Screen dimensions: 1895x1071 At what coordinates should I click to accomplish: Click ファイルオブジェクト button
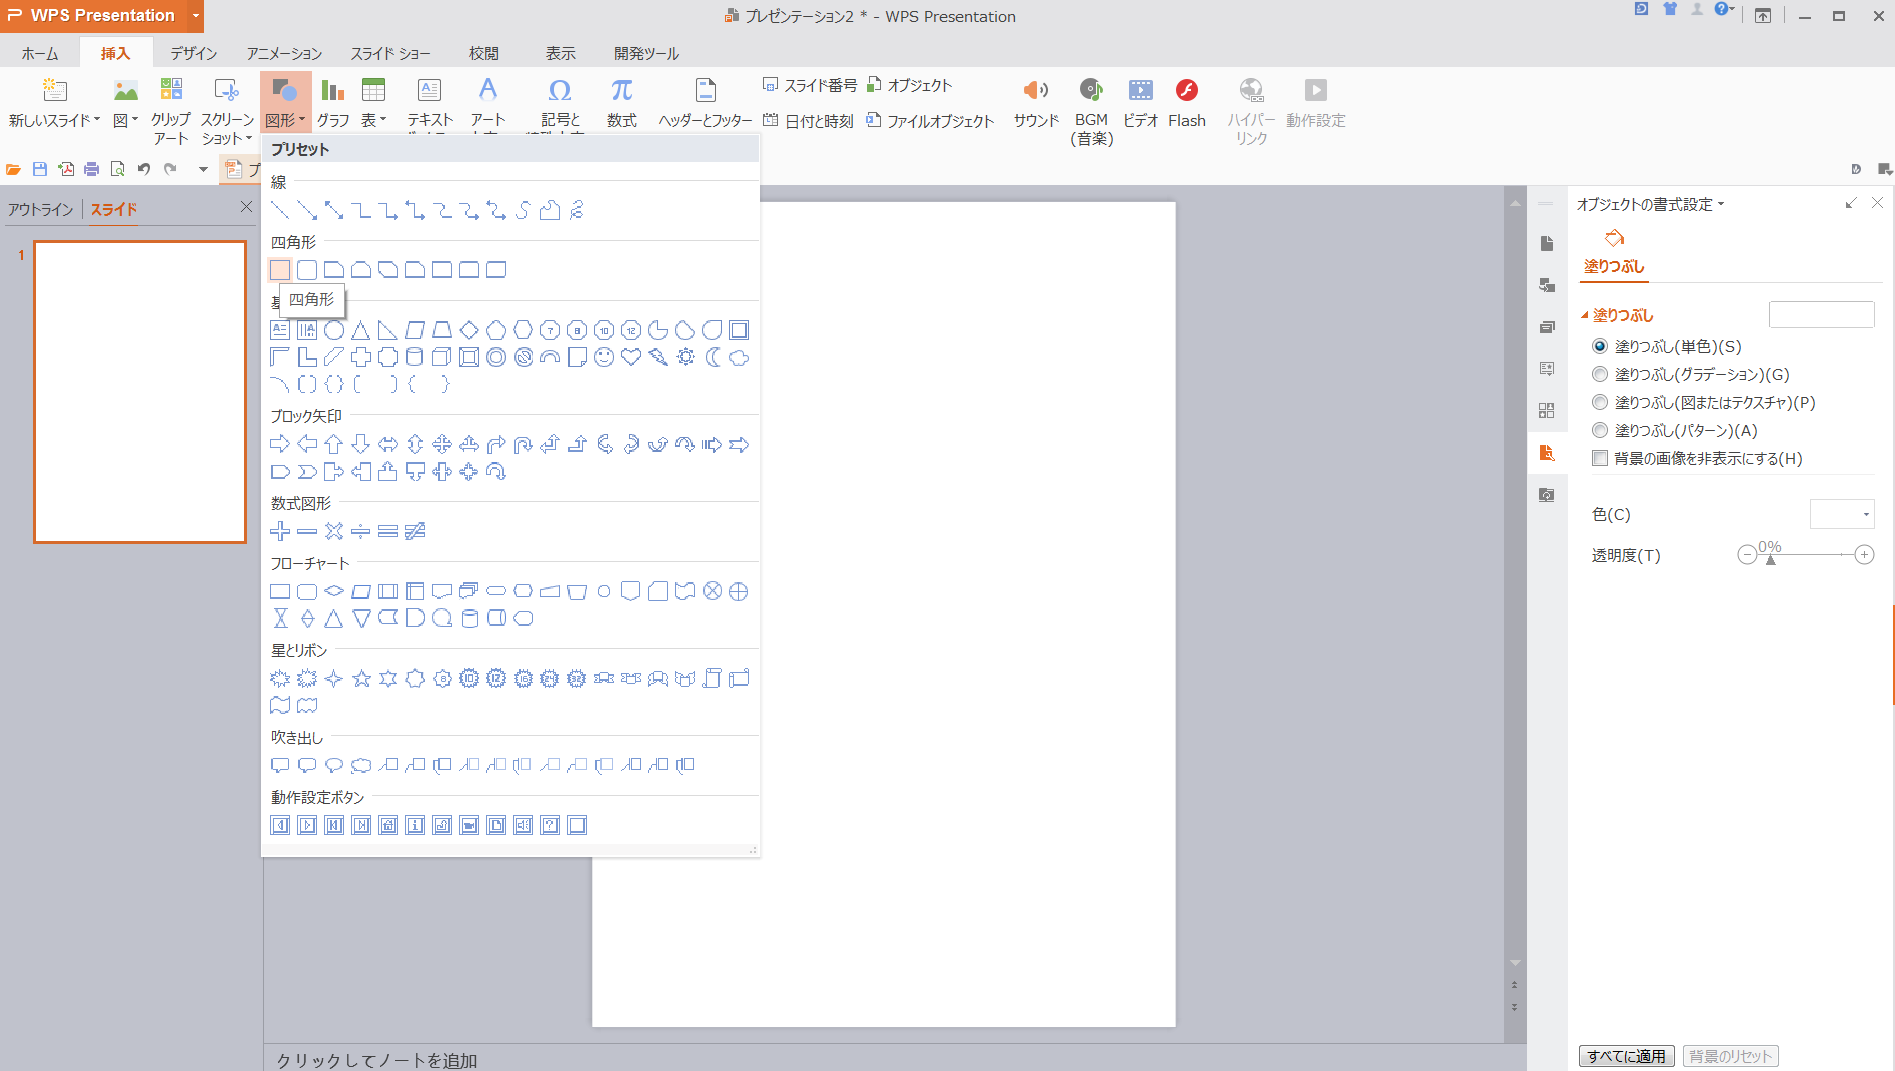930,121
